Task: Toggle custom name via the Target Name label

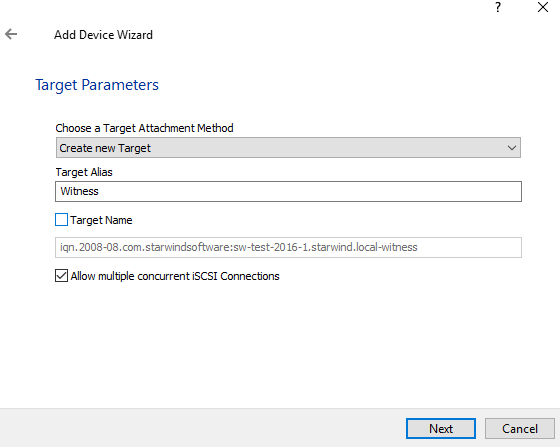Action: point(101,220)
